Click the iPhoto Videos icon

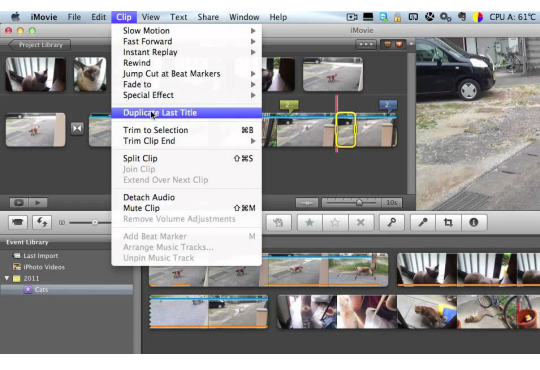tap(17, 267)
